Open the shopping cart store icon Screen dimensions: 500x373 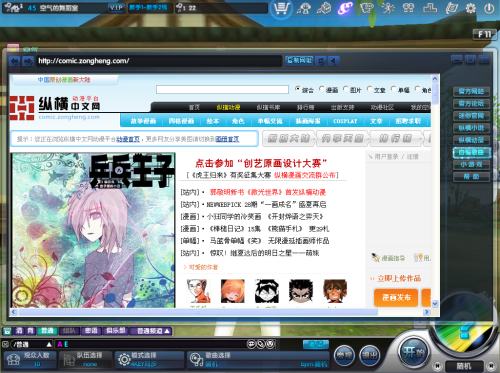click(281, 8)
